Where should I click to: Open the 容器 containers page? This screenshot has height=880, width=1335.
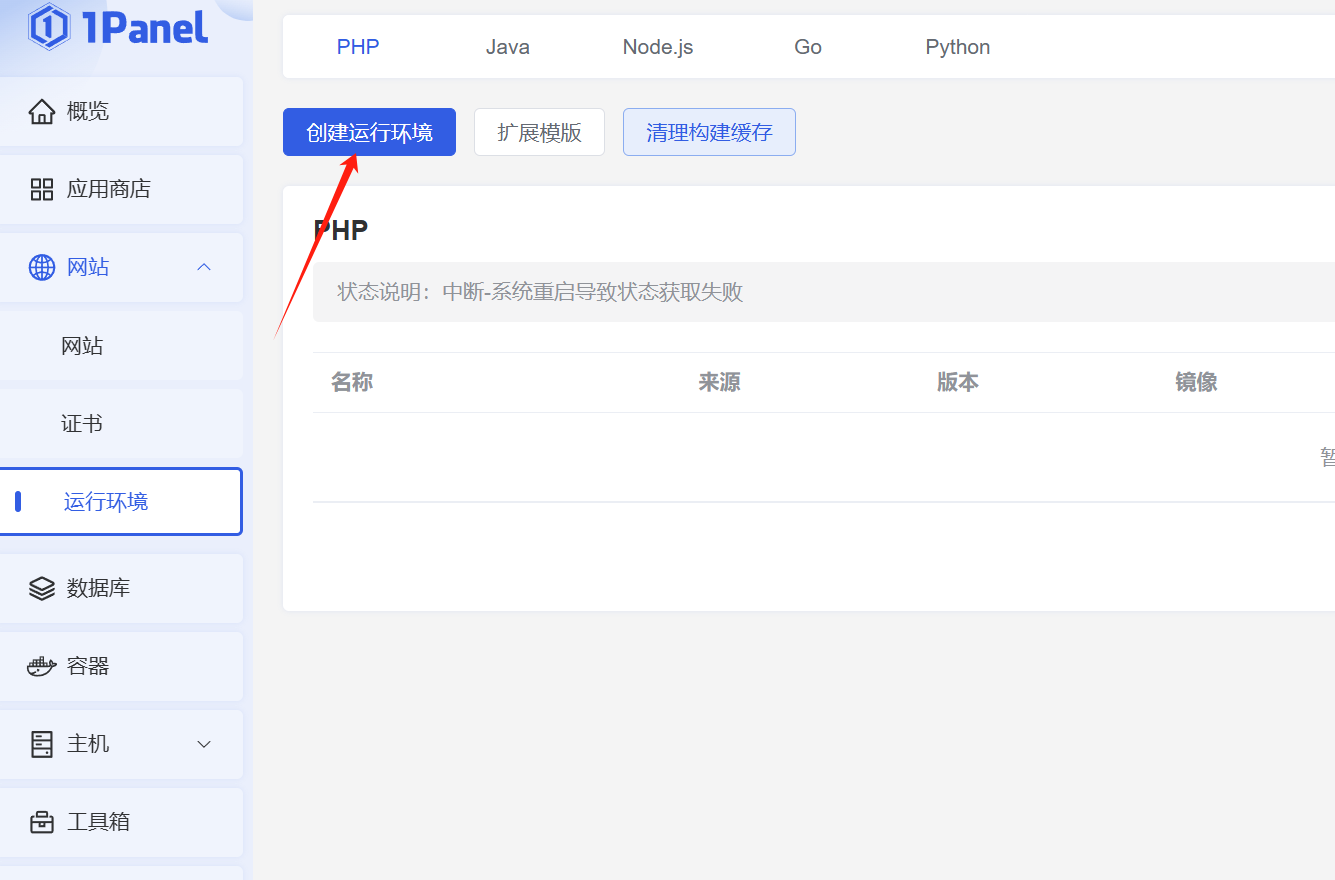coord(121,666)
